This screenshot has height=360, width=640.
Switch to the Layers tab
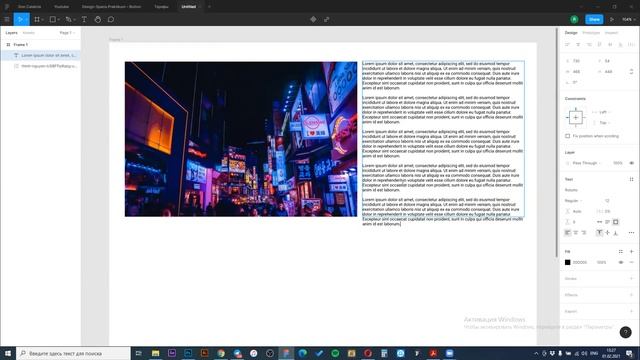tap(11, 33)
